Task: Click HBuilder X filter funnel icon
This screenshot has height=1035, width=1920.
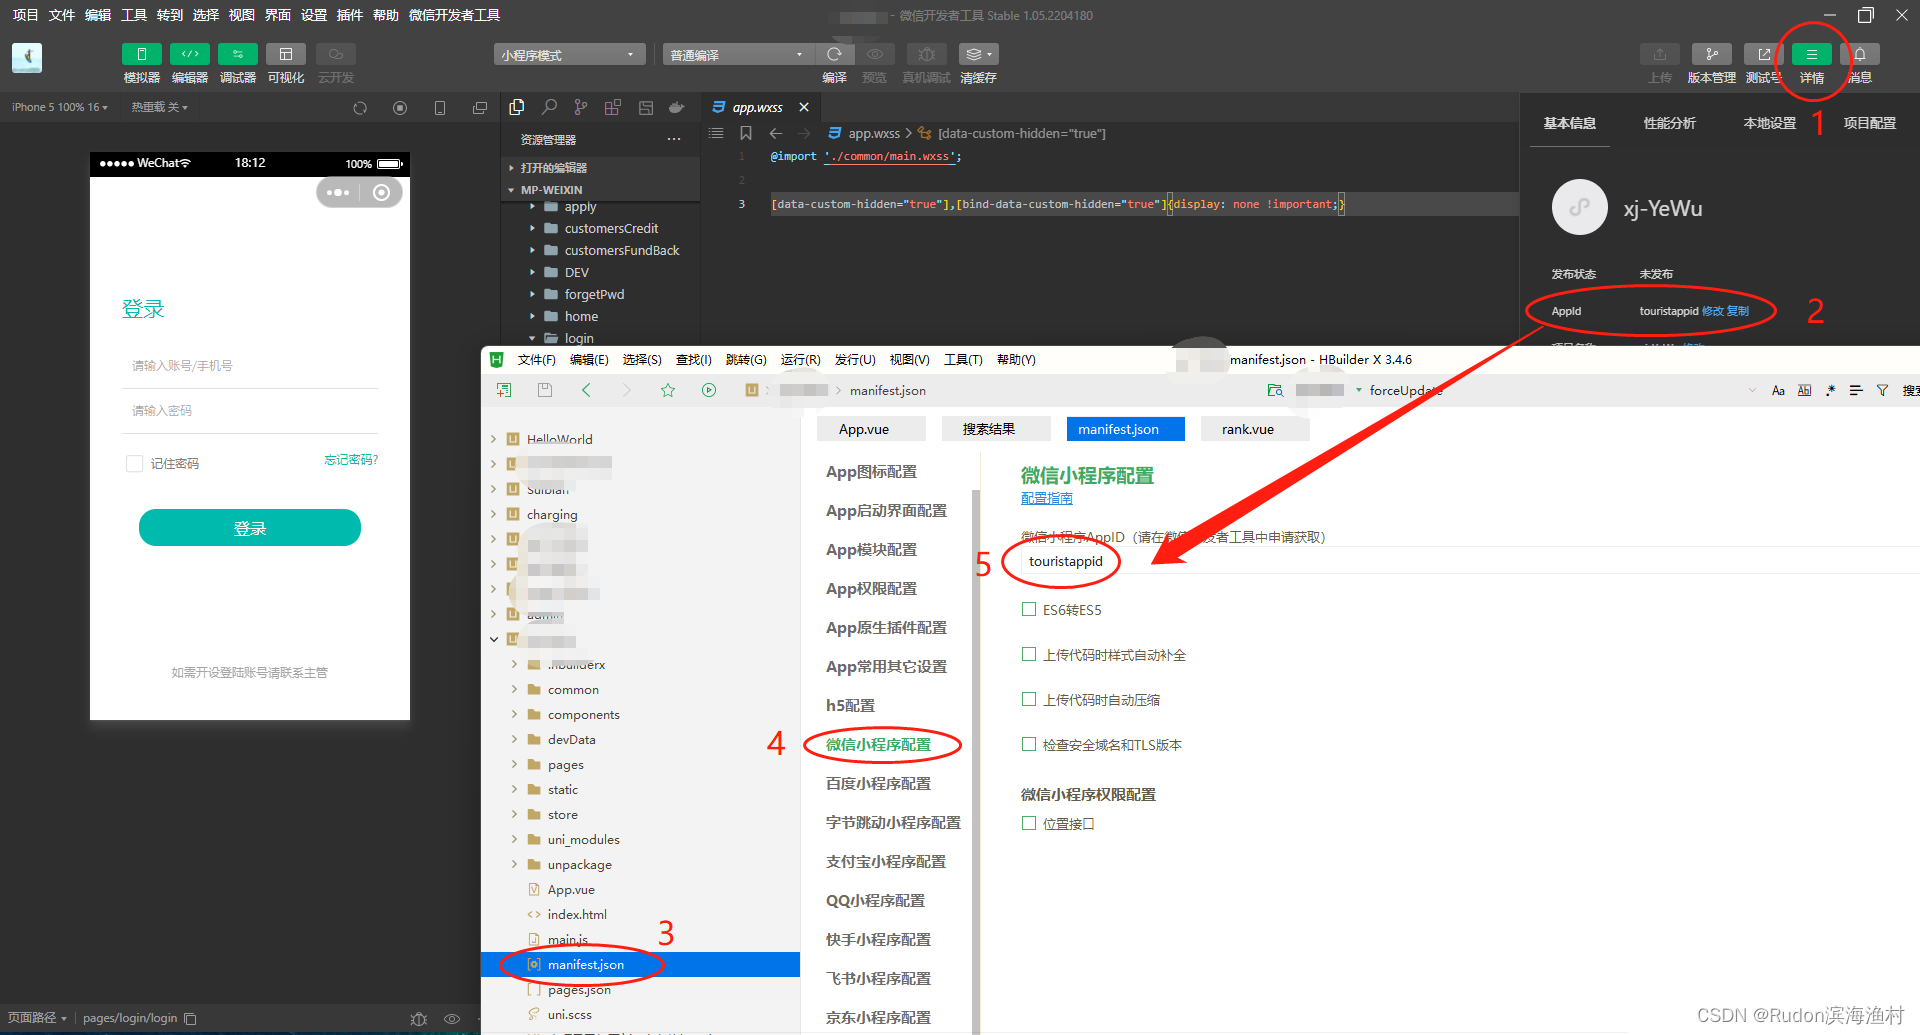Action: (x=1882, y=390)
